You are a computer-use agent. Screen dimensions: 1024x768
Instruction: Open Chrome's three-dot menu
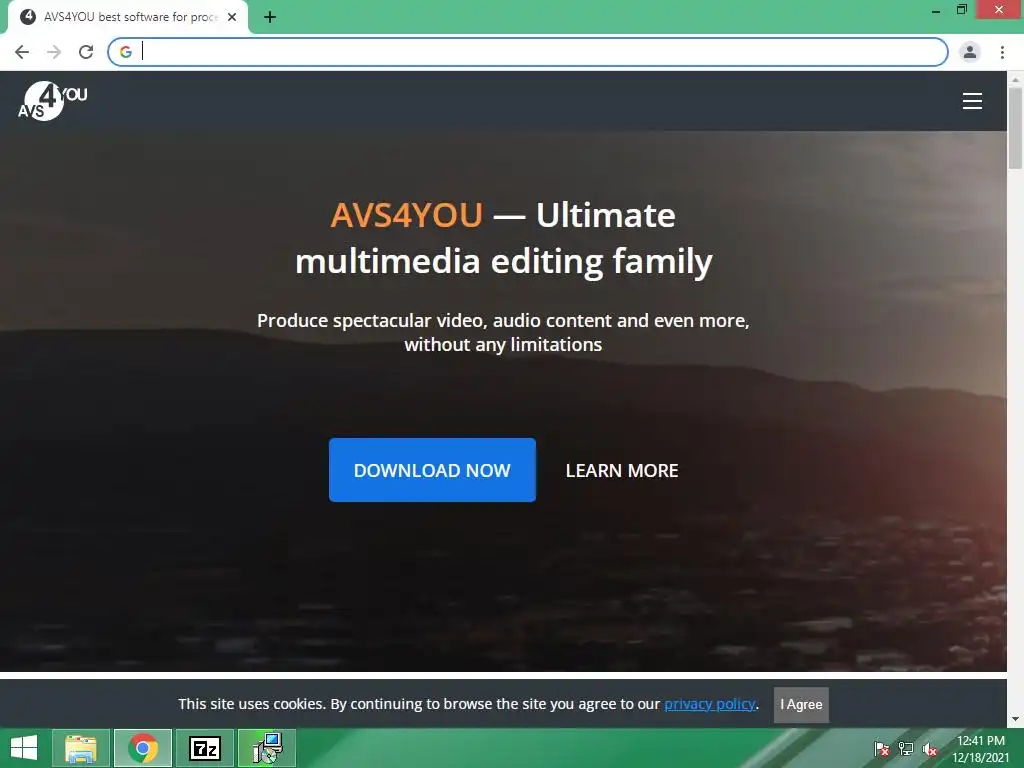pyautogui.click(x=1002, y=52)
